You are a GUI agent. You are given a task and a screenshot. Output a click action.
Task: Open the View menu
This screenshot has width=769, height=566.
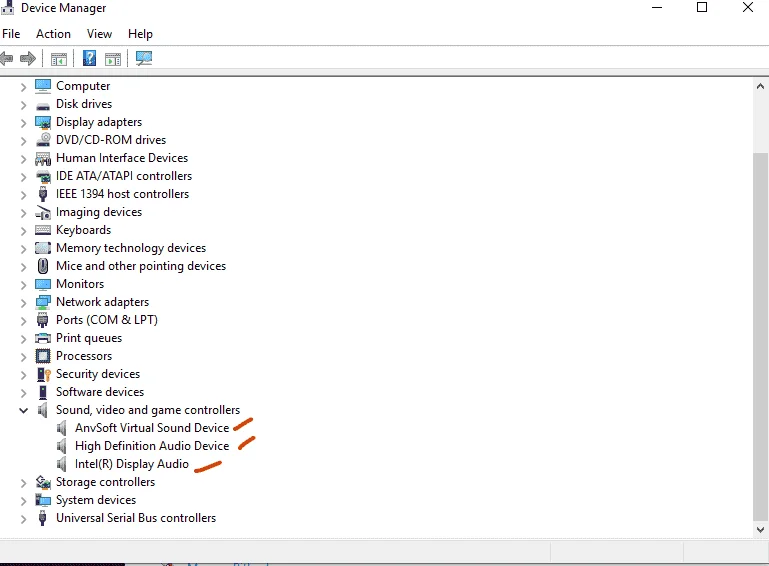(x=99, y=34)
